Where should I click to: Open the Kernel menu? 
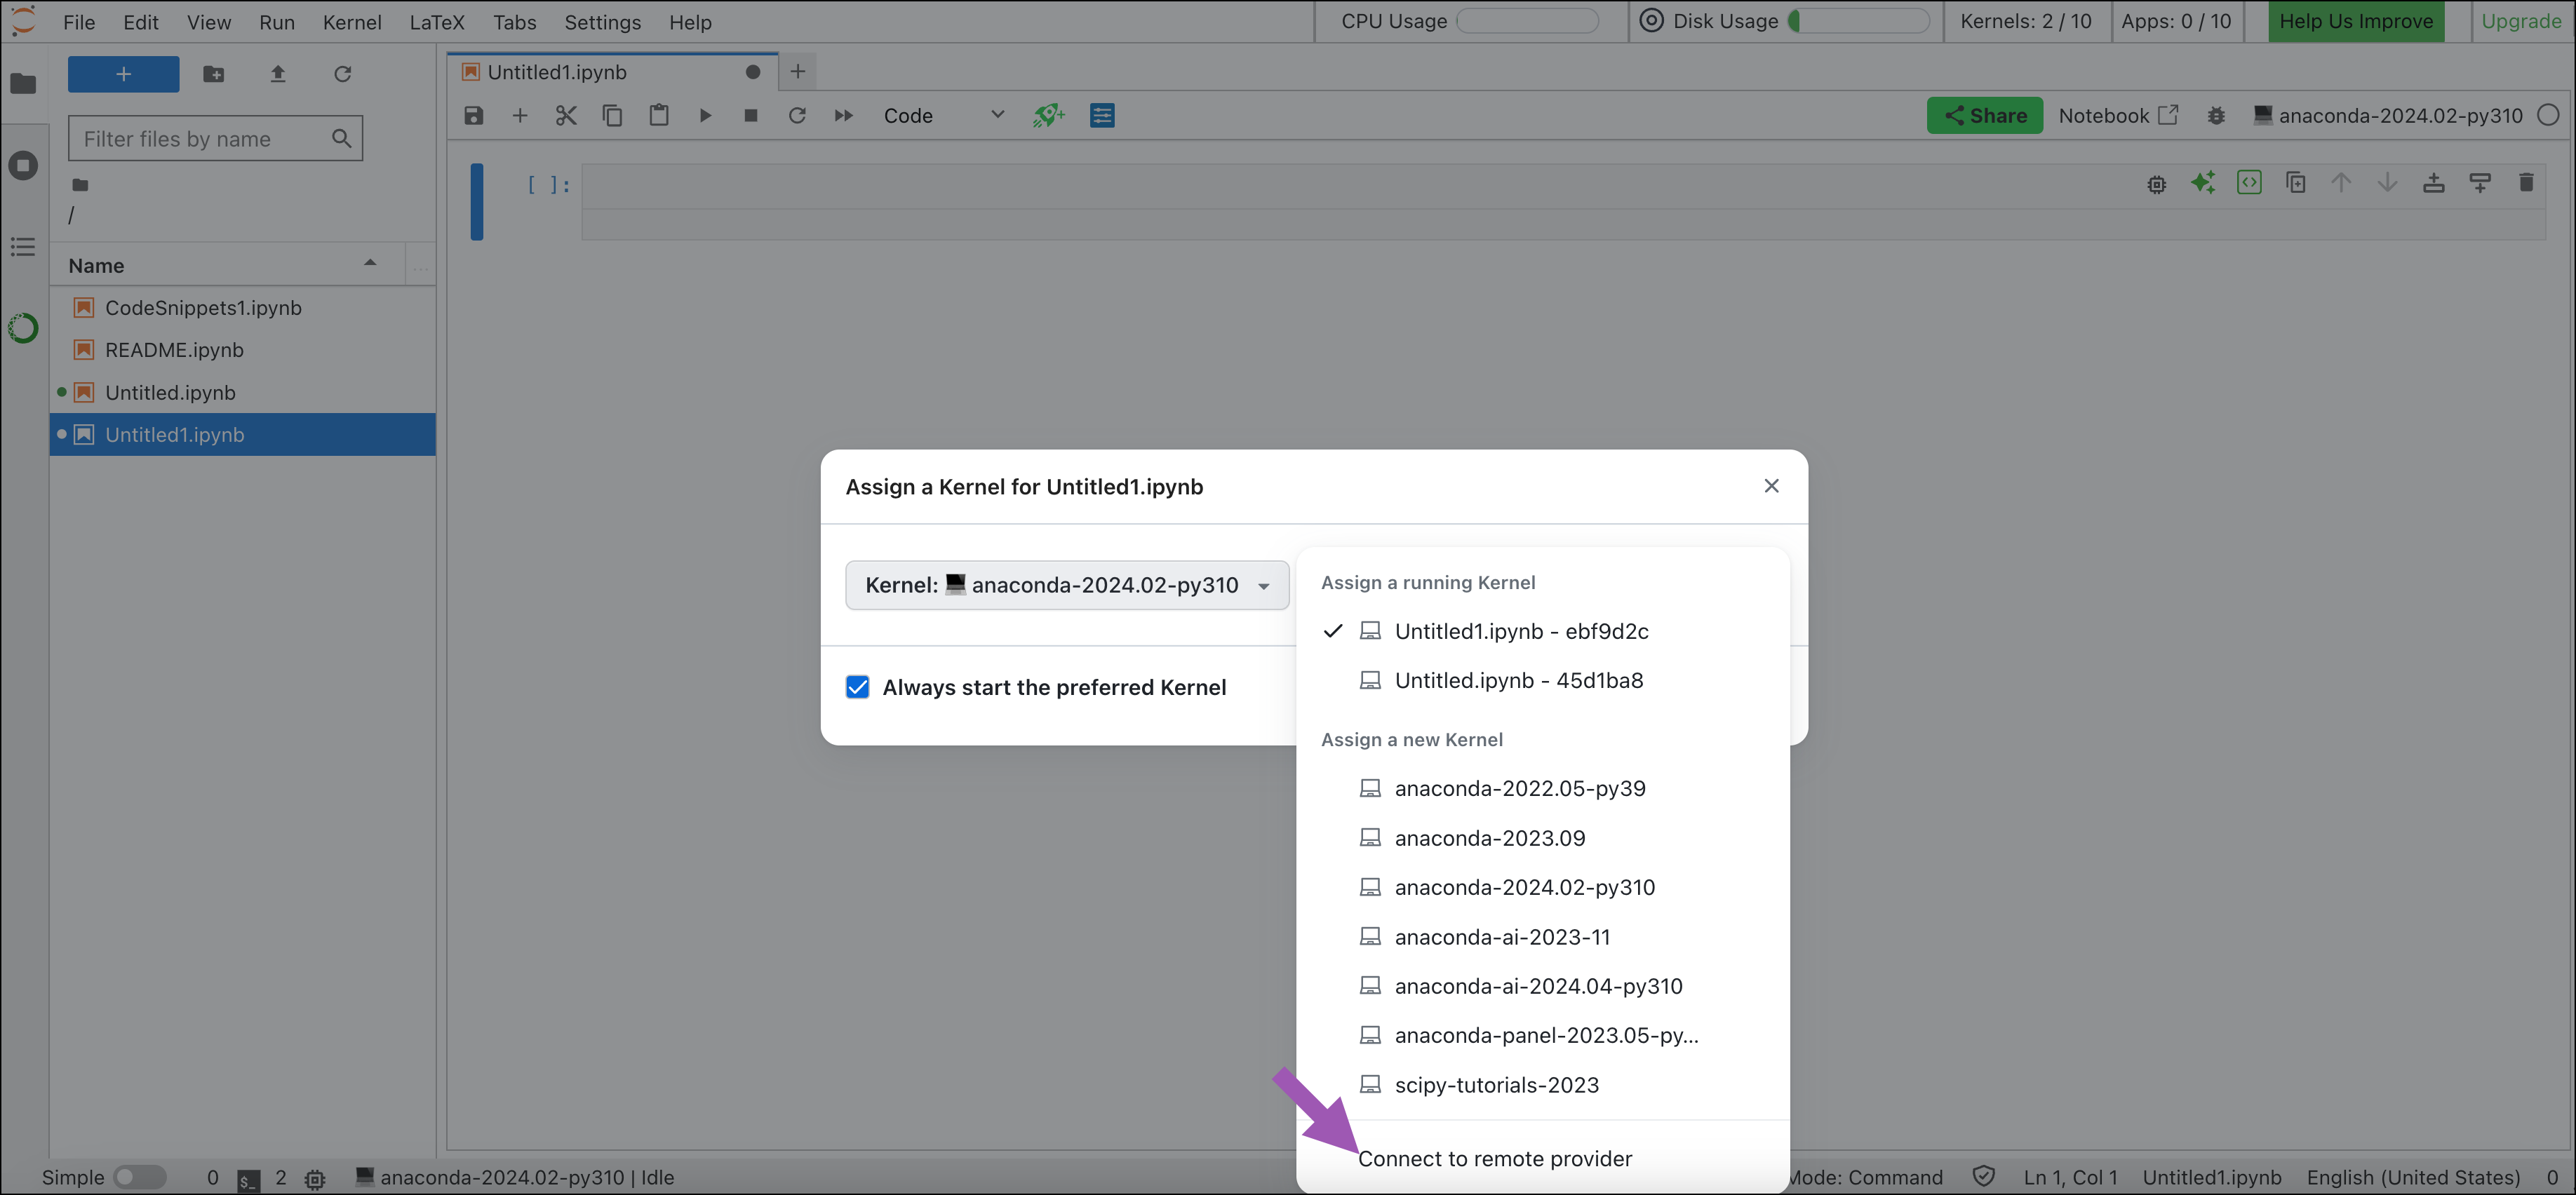tap(352, 22)
